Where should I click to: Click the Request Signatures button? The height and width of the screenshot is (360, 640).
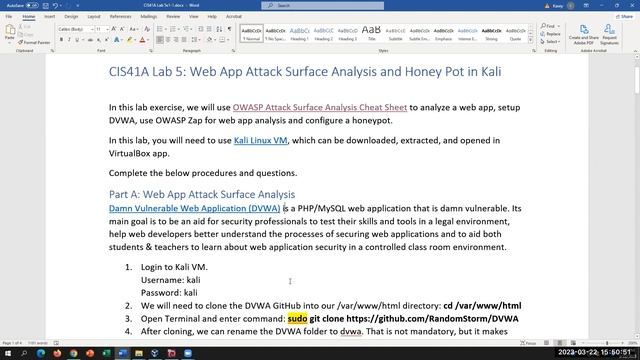(609, 34)
